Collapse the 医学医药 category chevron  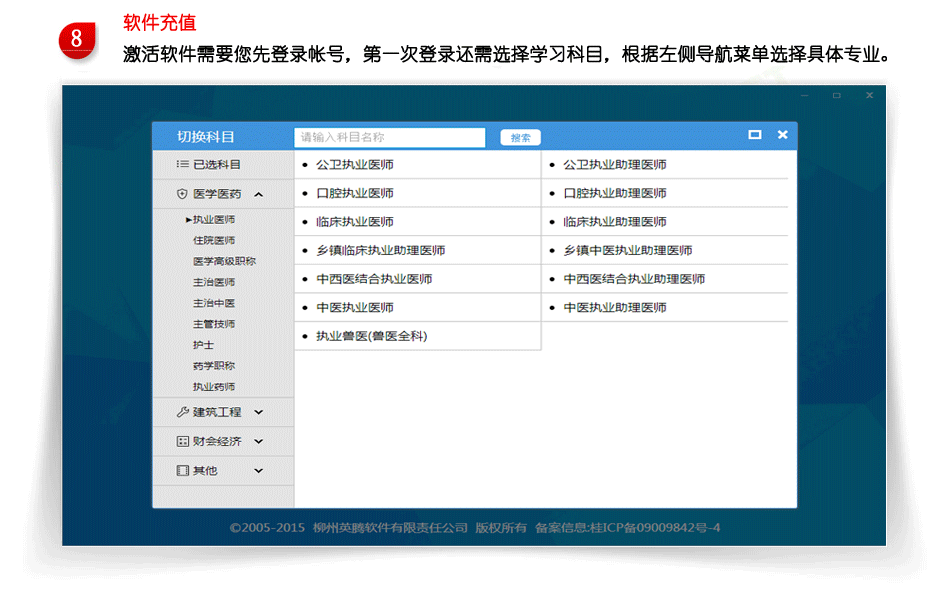[x=259, y=194]
